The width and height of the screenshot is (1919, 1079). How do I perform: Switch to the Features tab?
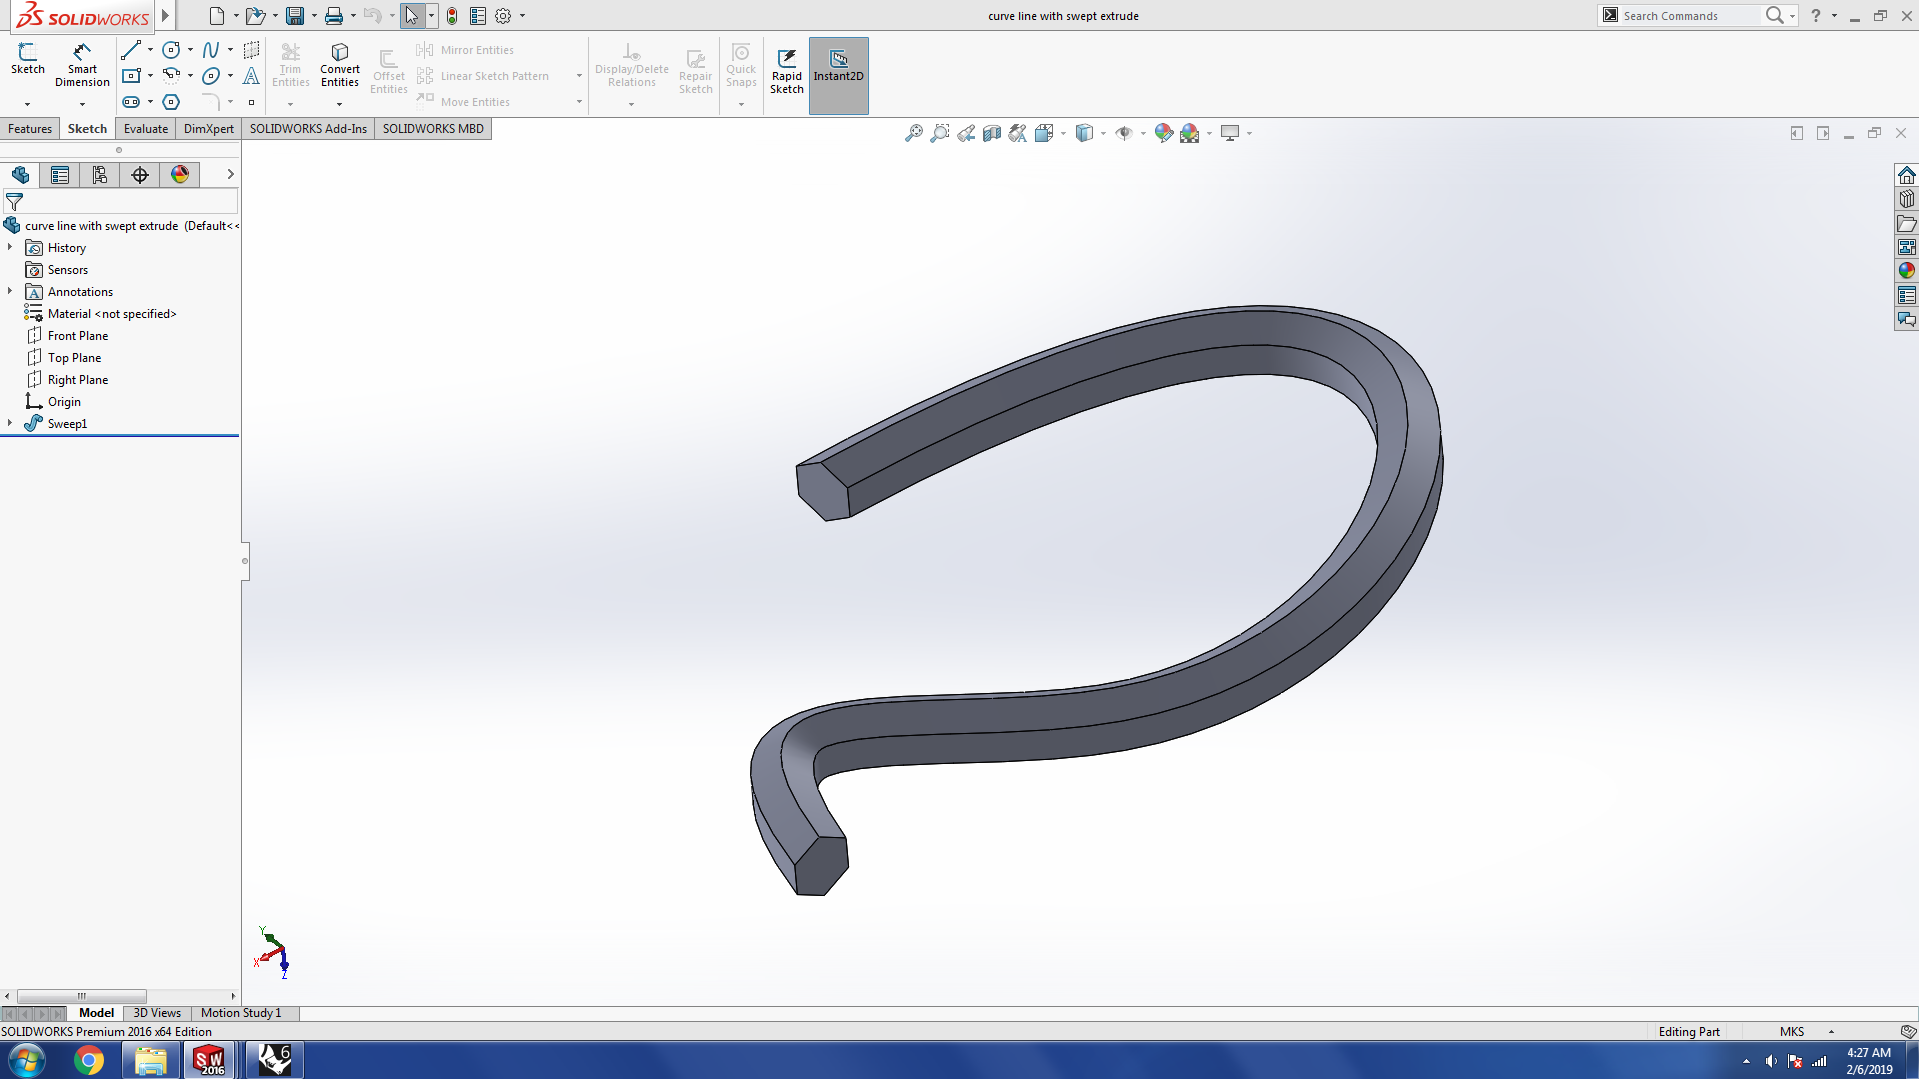tap(30, 129)
